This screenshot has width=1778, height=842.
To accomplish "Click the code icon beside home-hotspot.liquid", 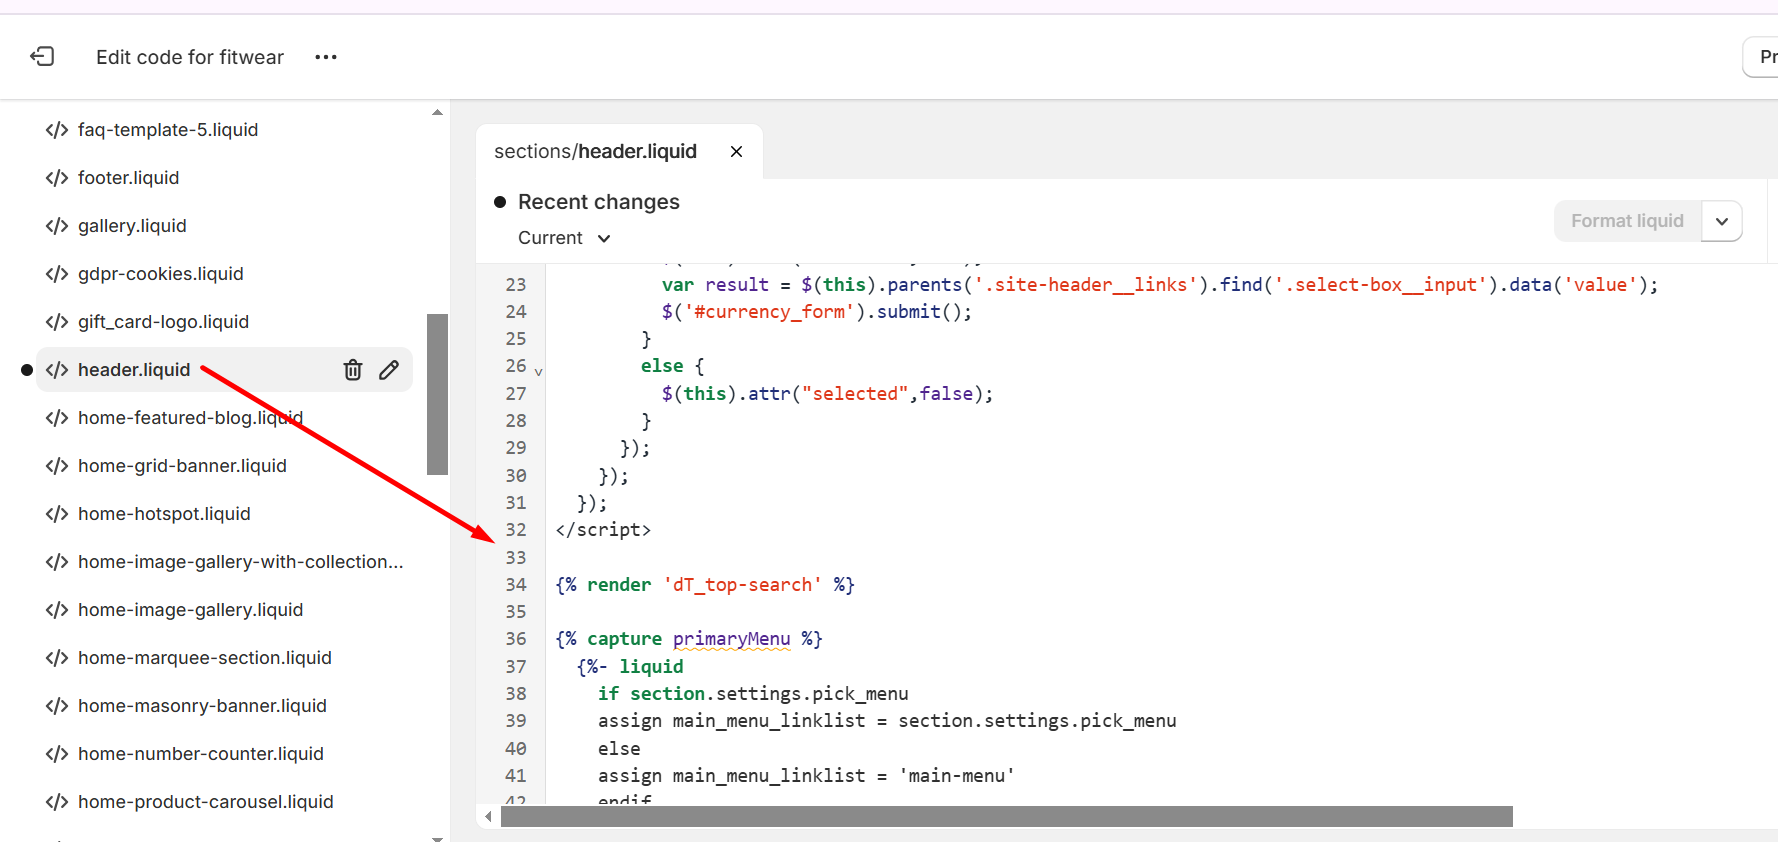I will tap(57, 514).
